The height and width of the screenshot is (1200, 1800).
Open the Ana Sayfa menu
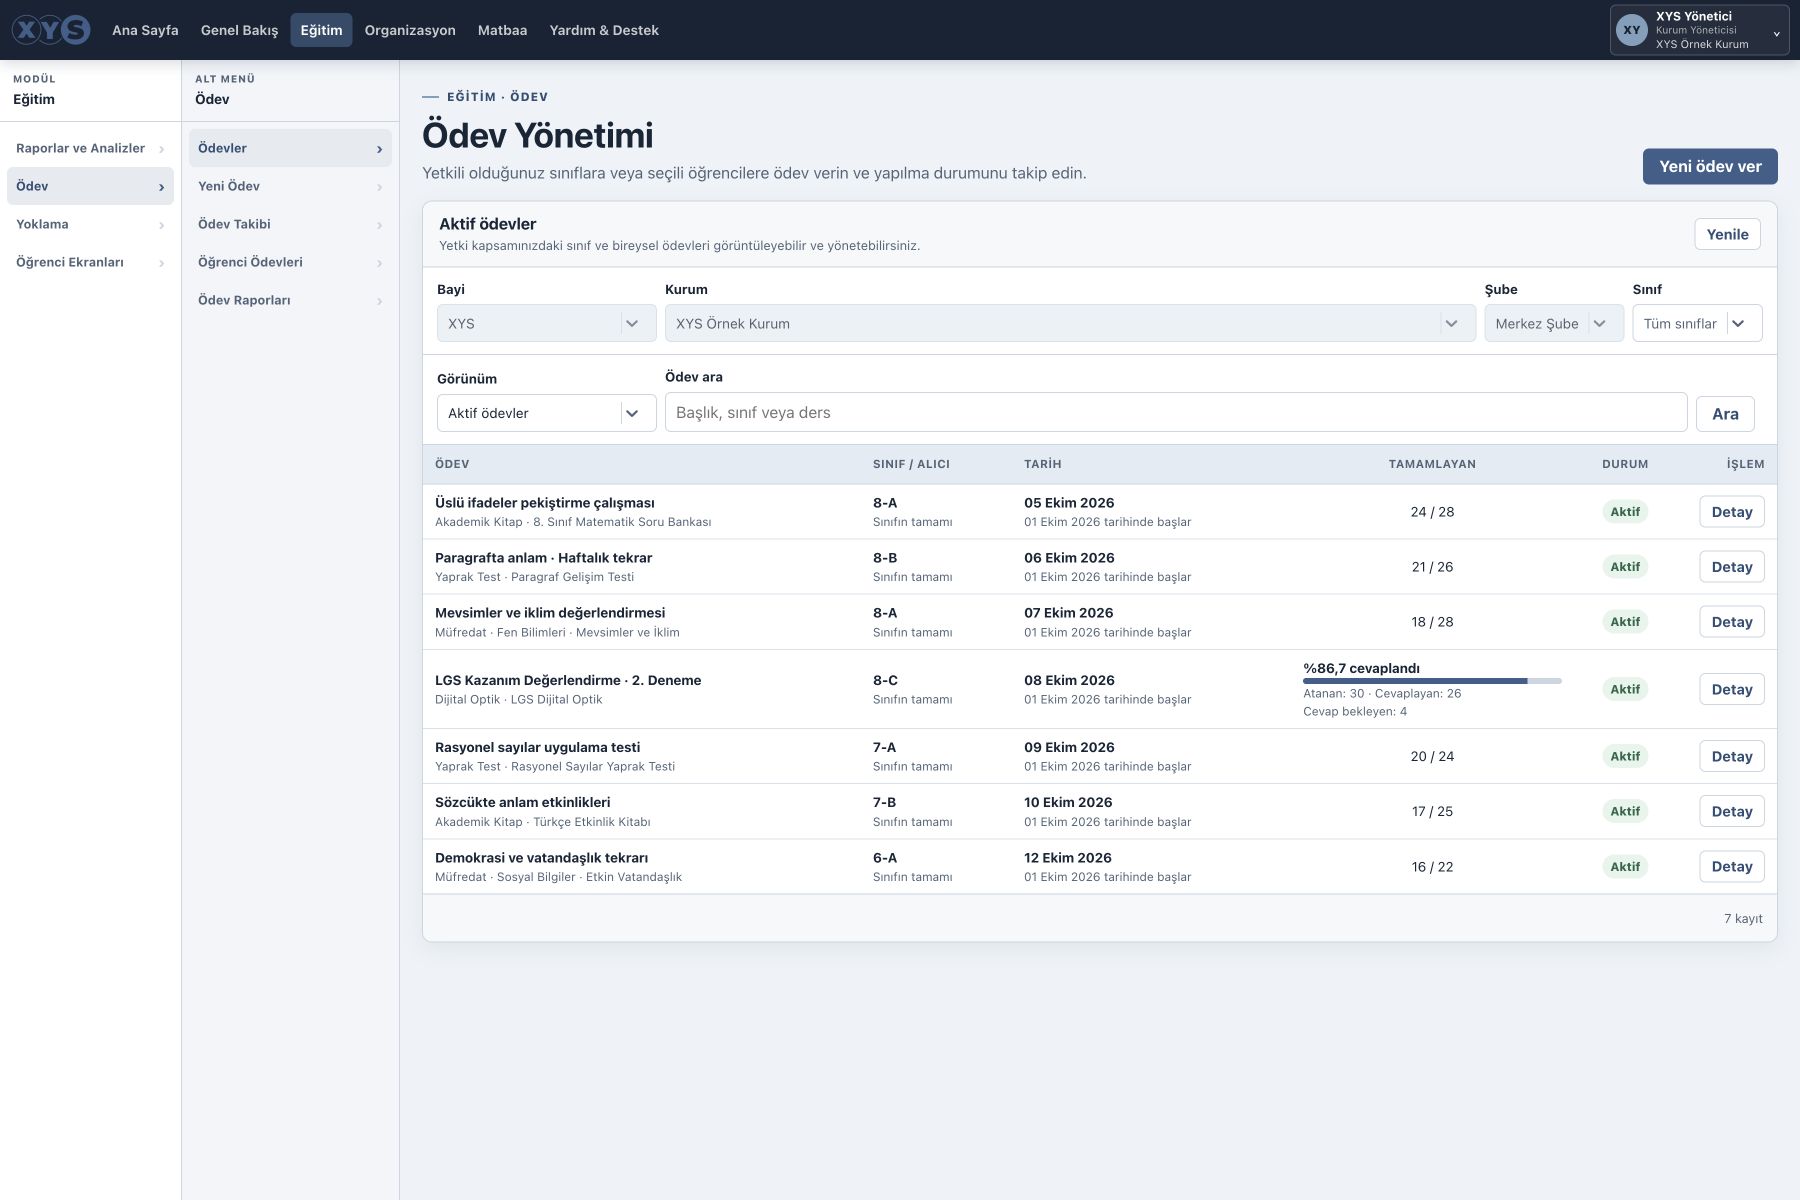(x=145, y=30)
